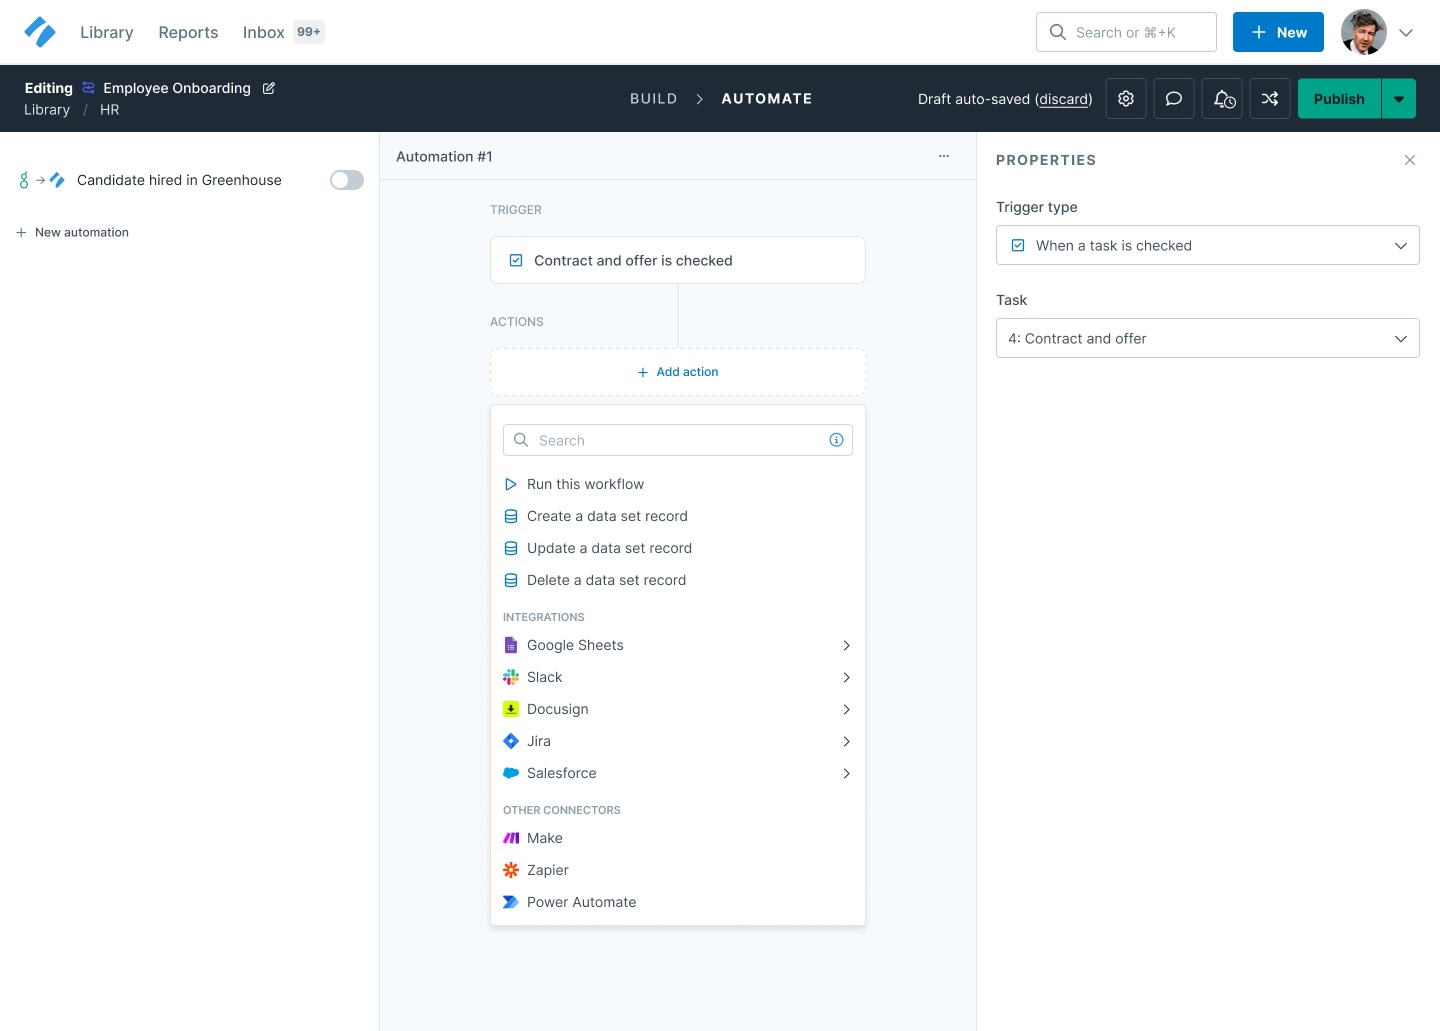Choose Zapier from other connectors
The height and width of the screenshot is (1031, 1440).
(547, 870)
